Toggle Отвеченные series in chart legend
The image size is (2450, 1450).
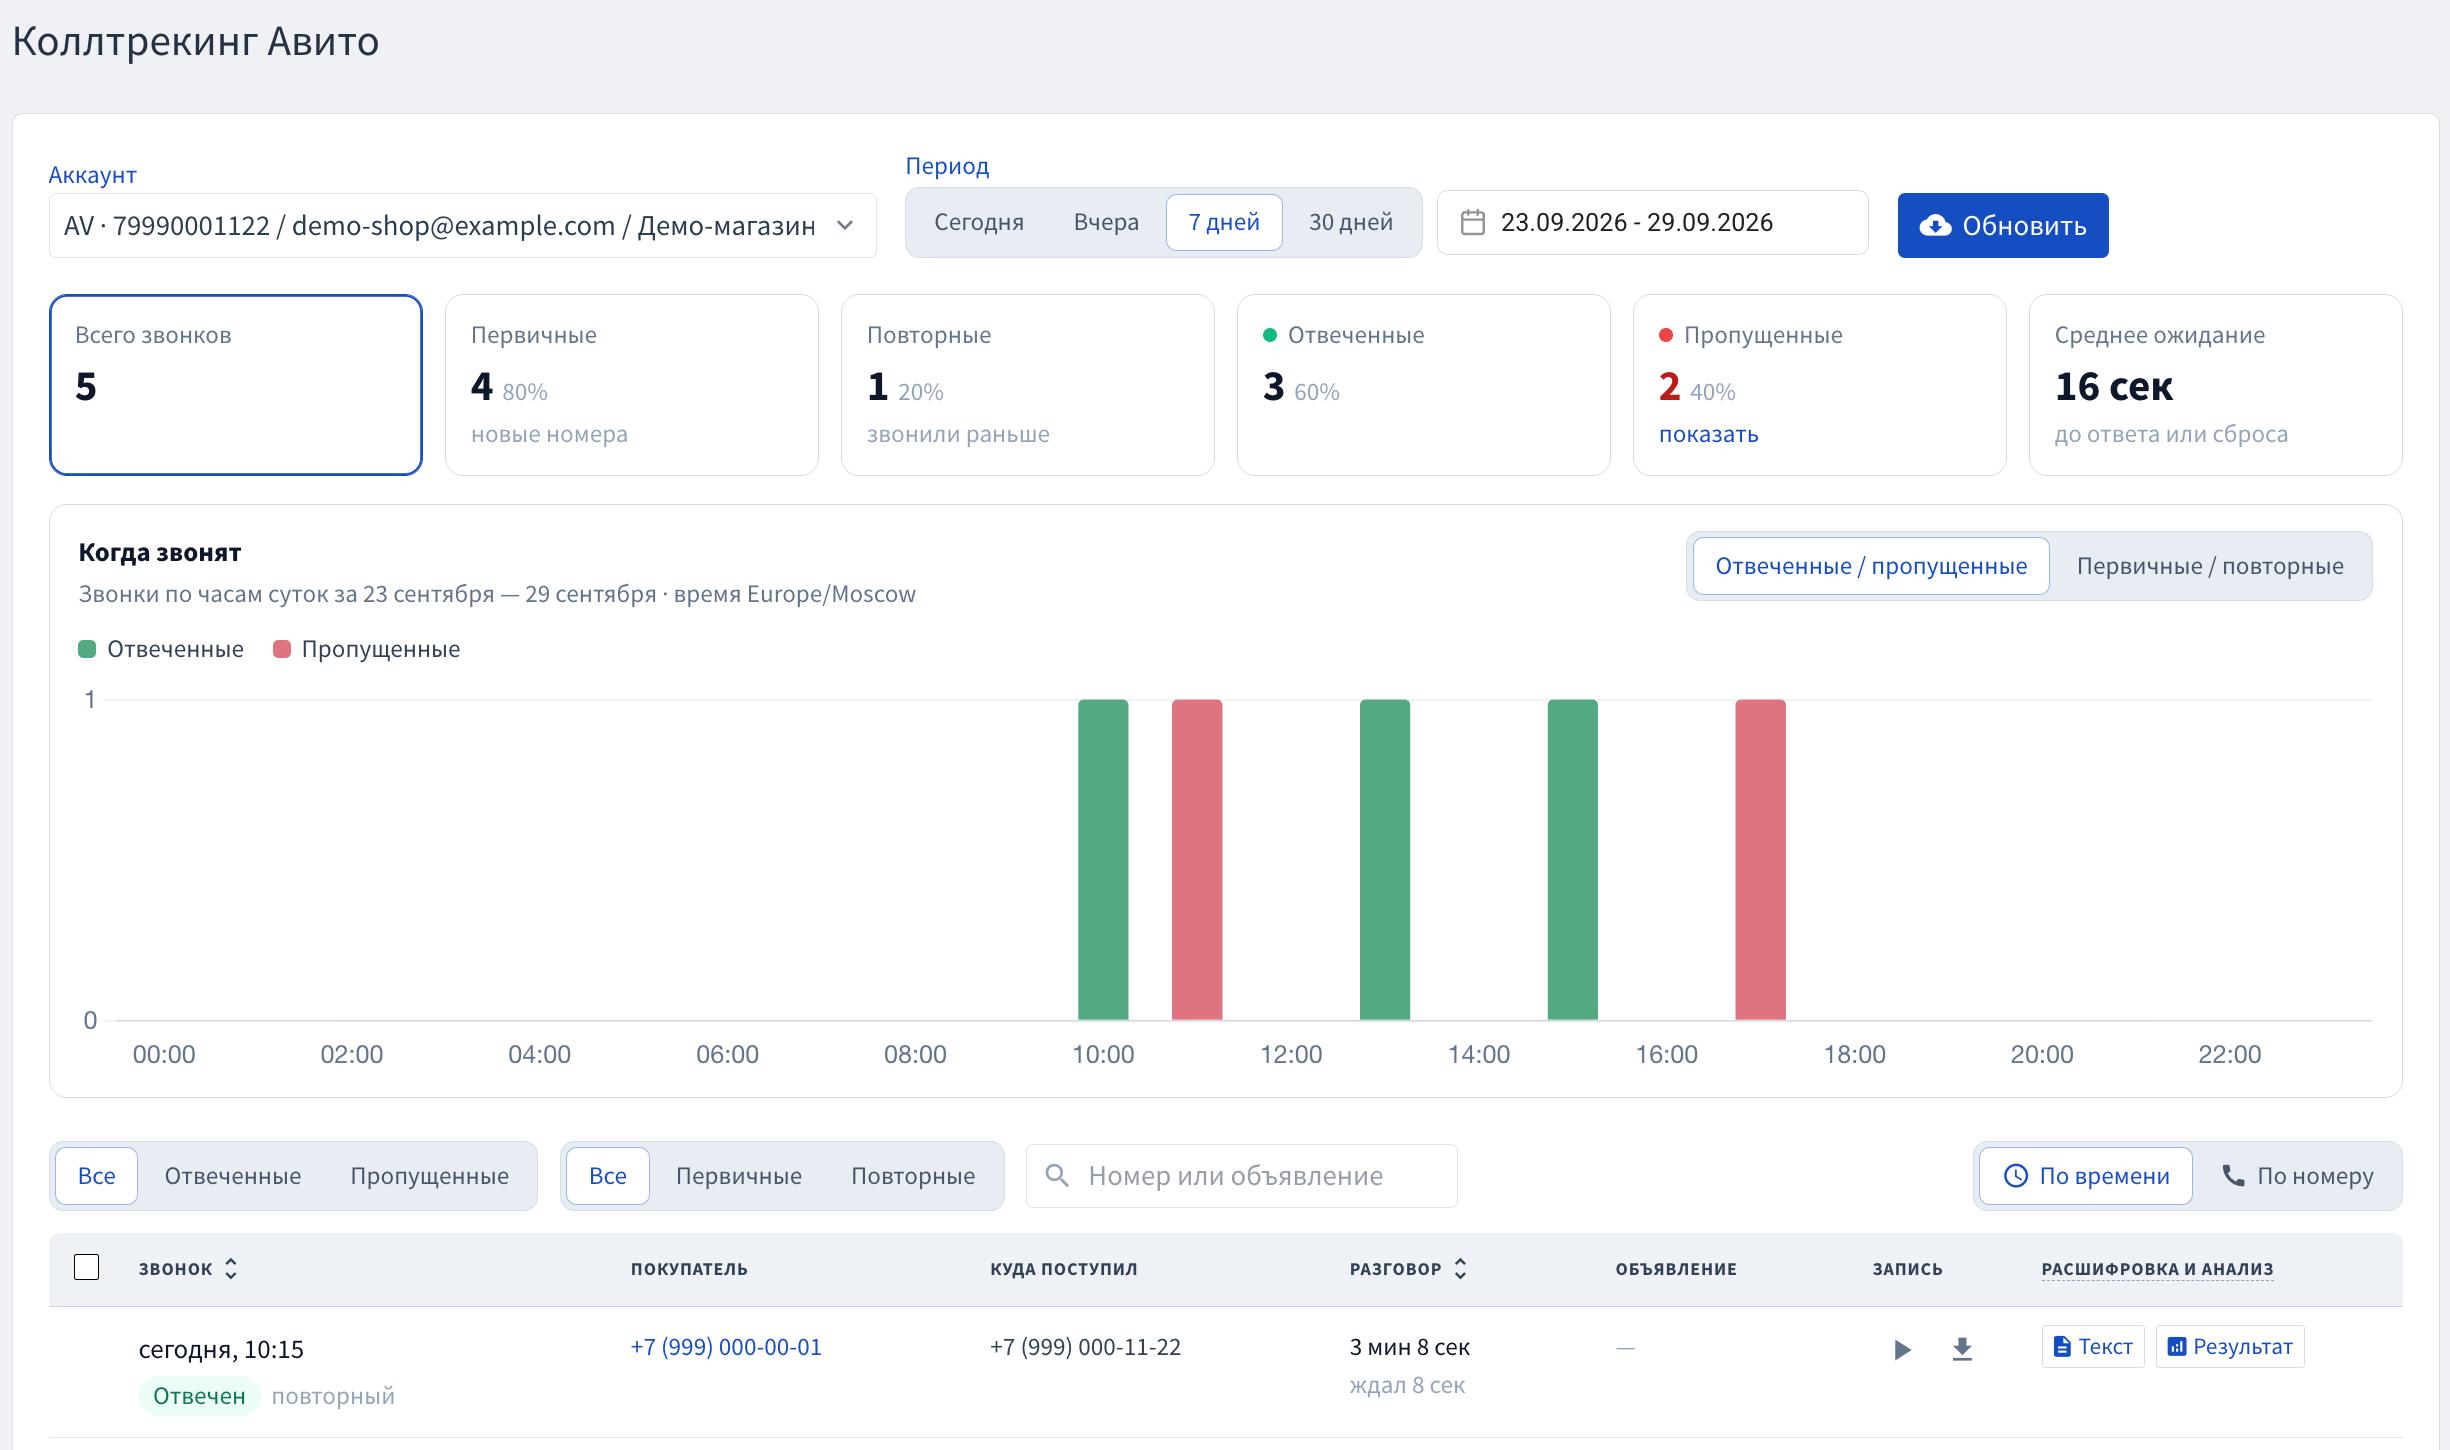tap(161, 649)
